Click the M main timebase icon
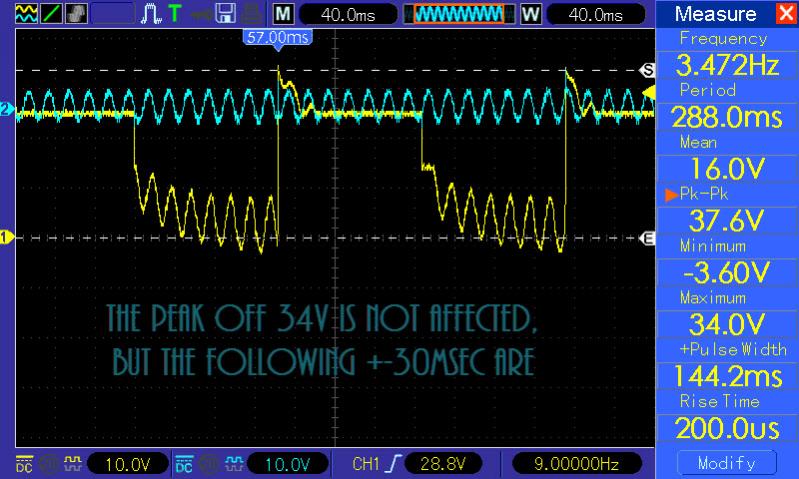This screenshot has width=799, height=479. point(283,14)
